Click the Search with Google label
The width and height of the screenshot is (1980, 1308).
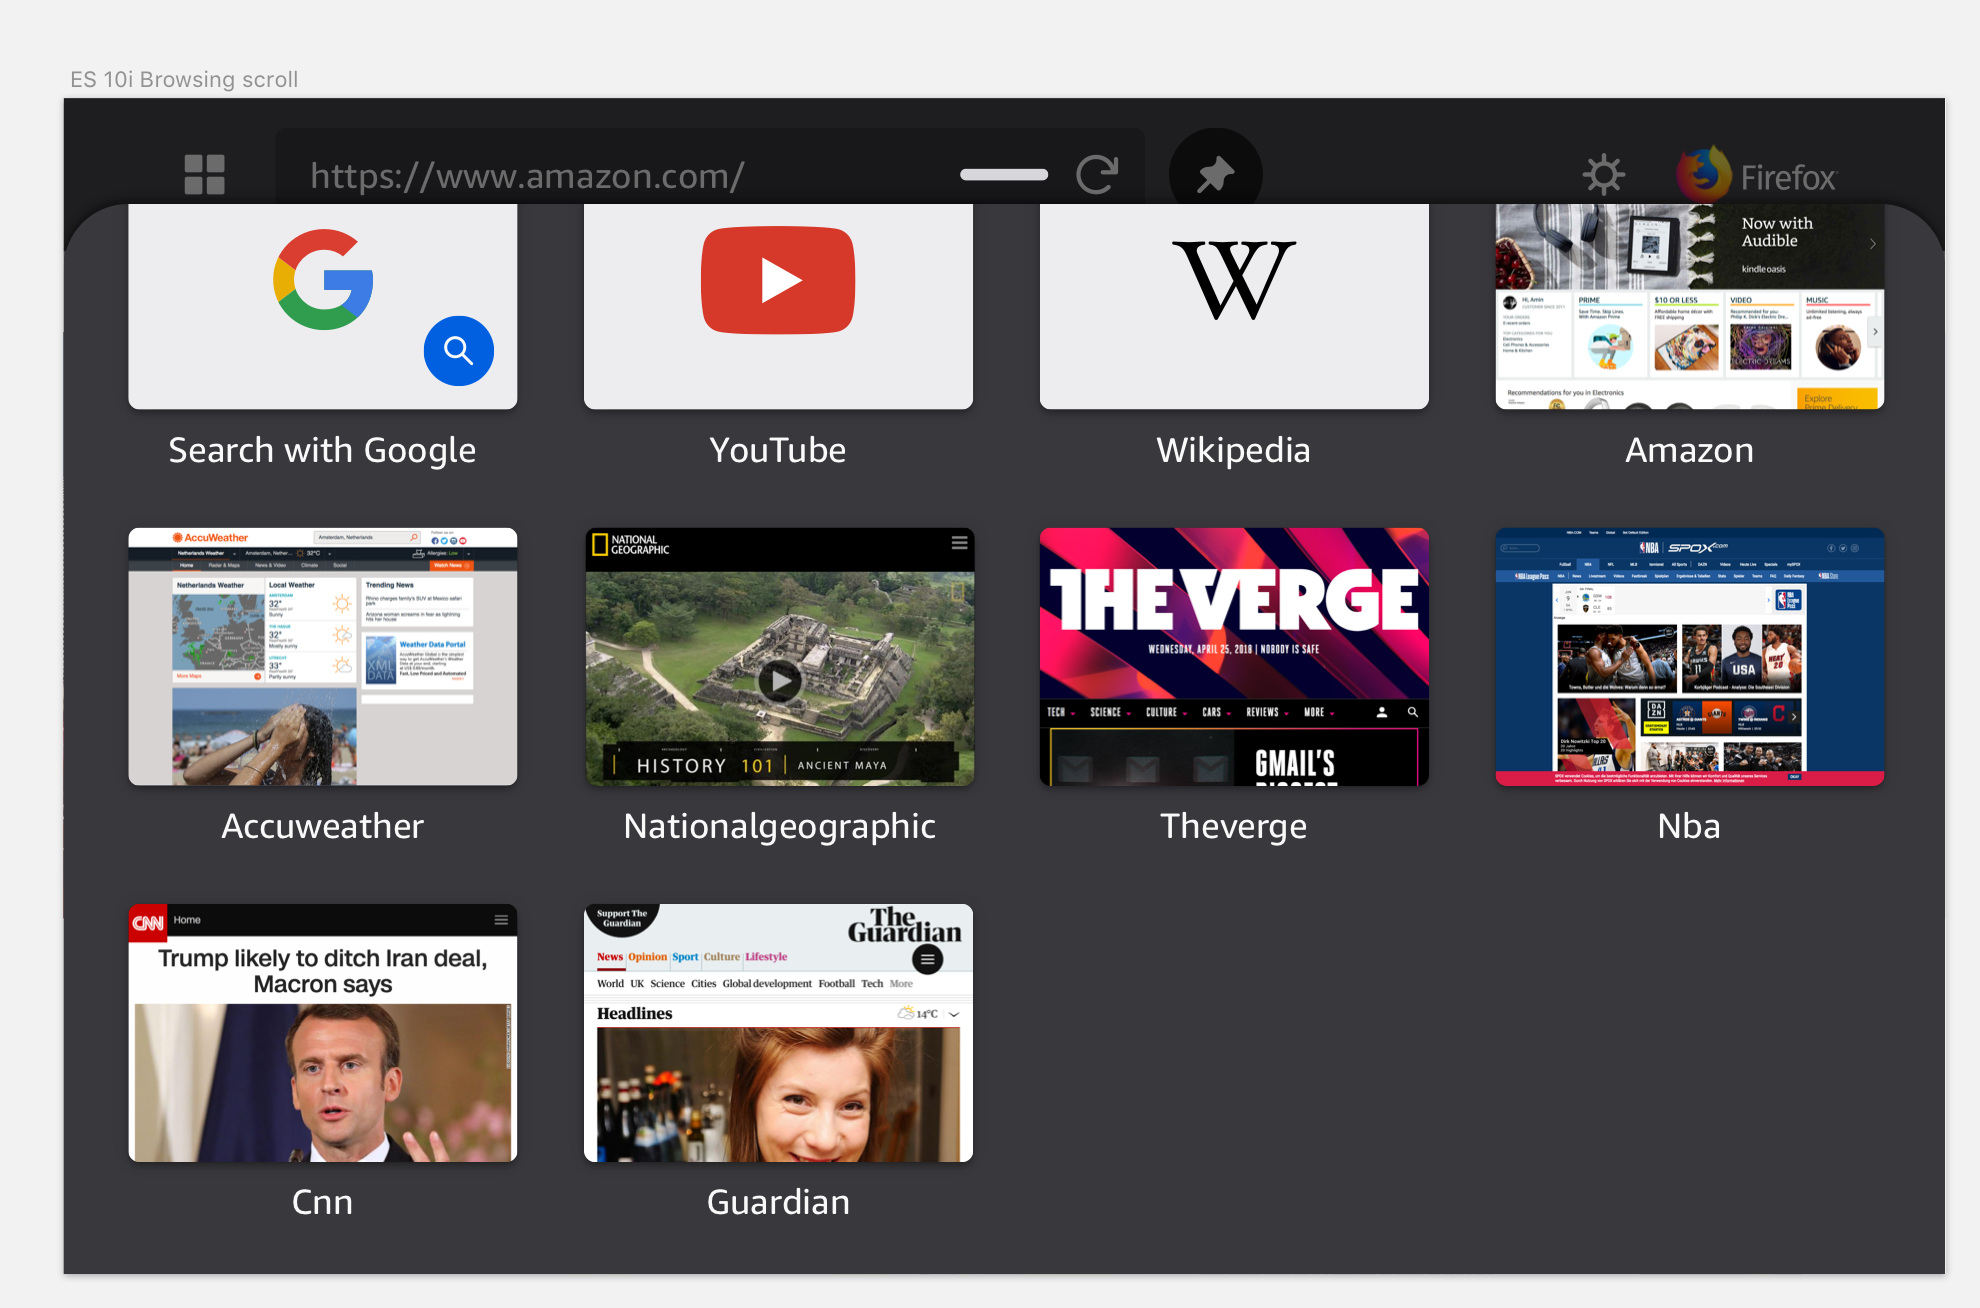tap(322, 451)
